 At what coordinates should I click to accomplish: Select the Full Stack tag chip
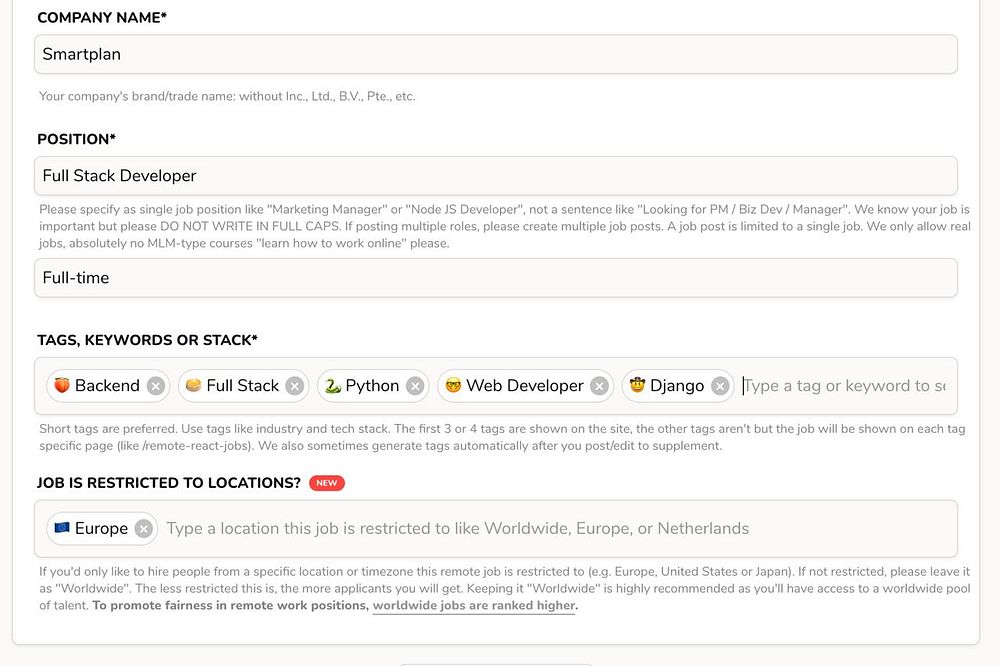pyautogui.click(x=243, y=386)
